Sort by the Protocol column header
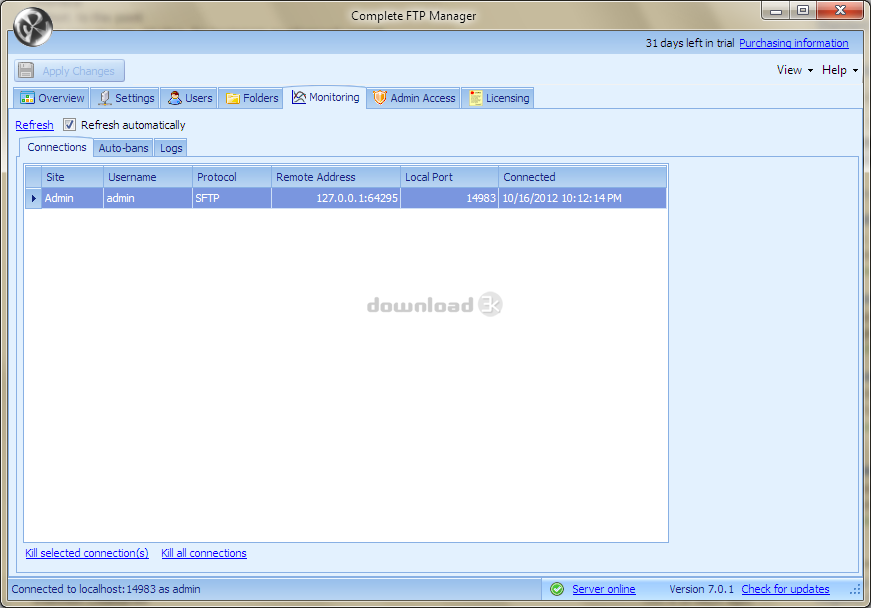This screenshot has width=871, height=608. tap(232, 177)
